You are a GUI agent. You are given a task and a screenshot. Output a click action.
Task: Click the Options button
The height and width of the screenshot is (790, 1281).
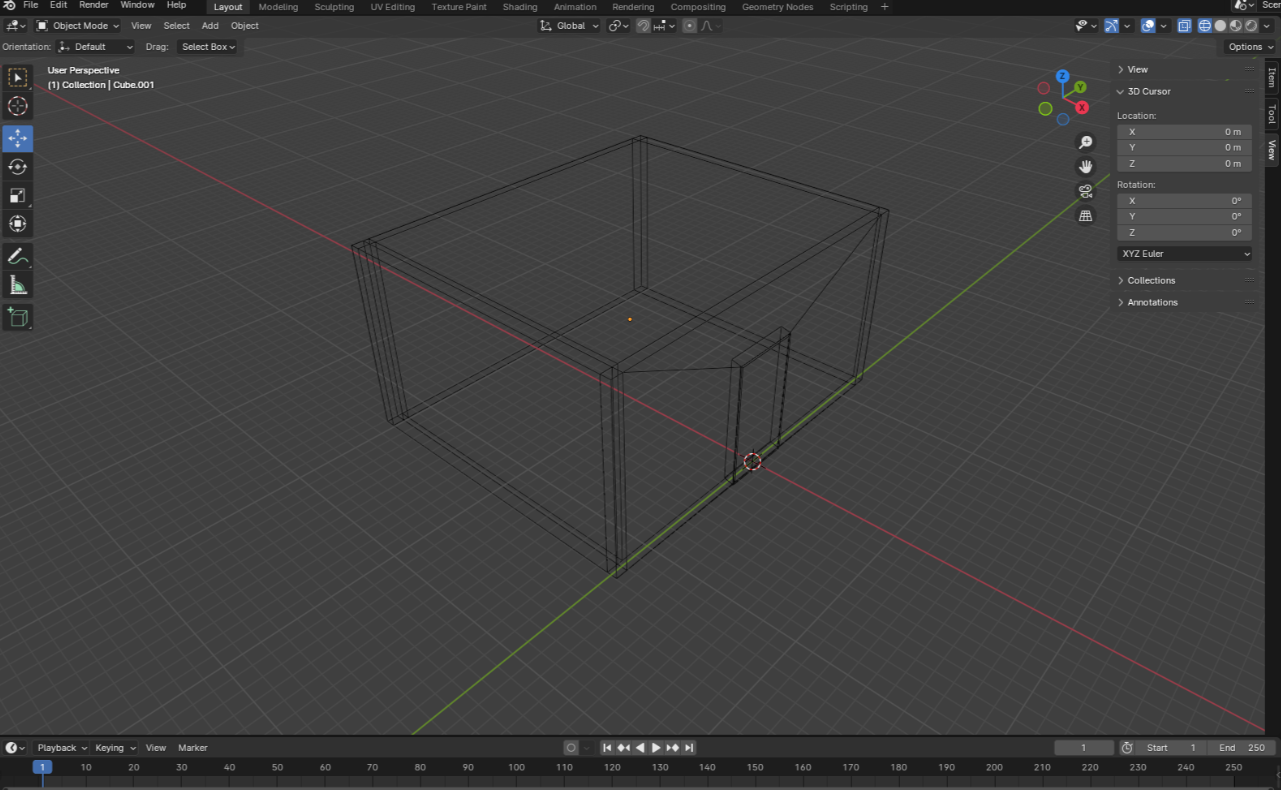pyautogui.click(x=1249, y=47)
